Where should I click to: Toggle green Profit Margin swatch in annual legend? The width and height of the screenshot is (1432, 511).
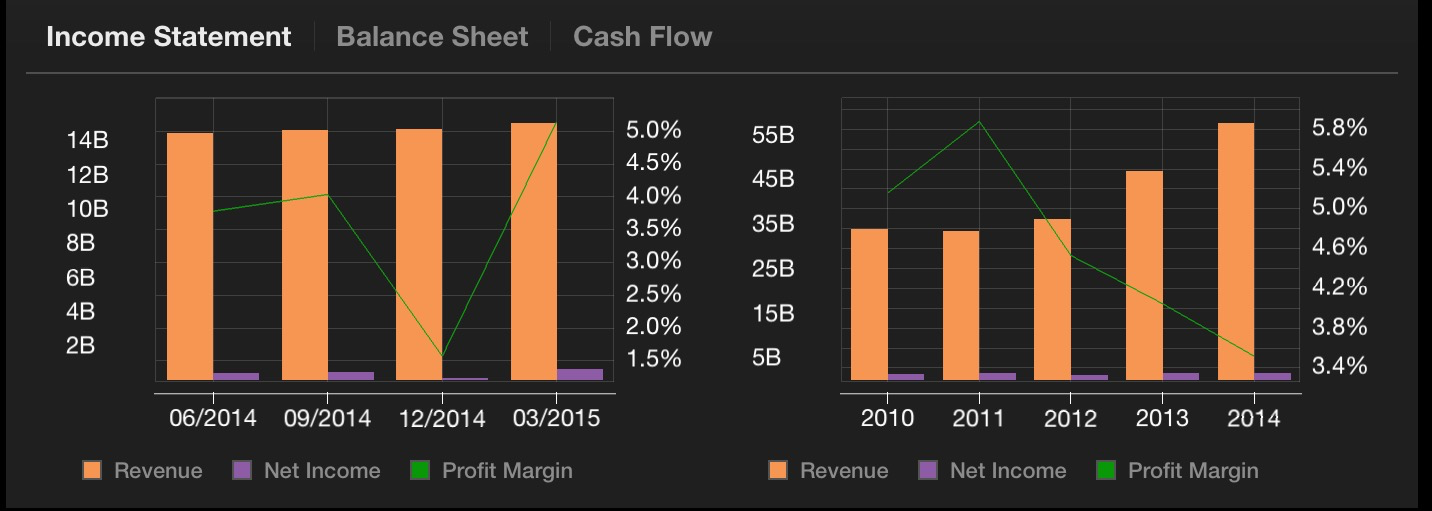(1106, 471)
